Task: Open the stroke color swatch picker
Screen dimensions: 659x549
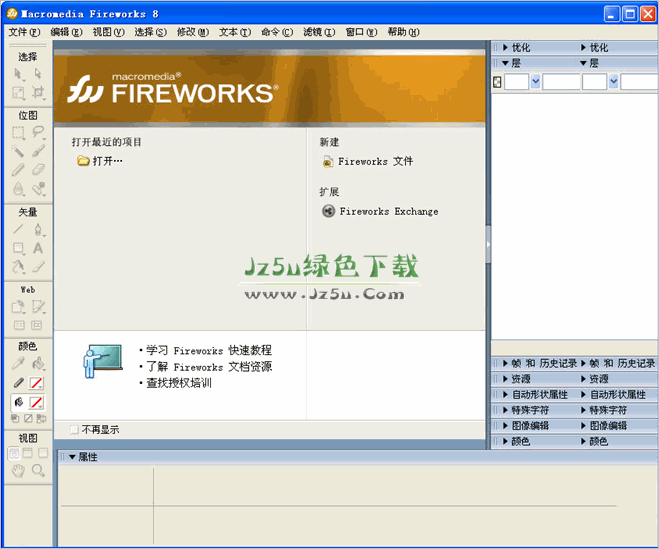Action: point(36,383)
